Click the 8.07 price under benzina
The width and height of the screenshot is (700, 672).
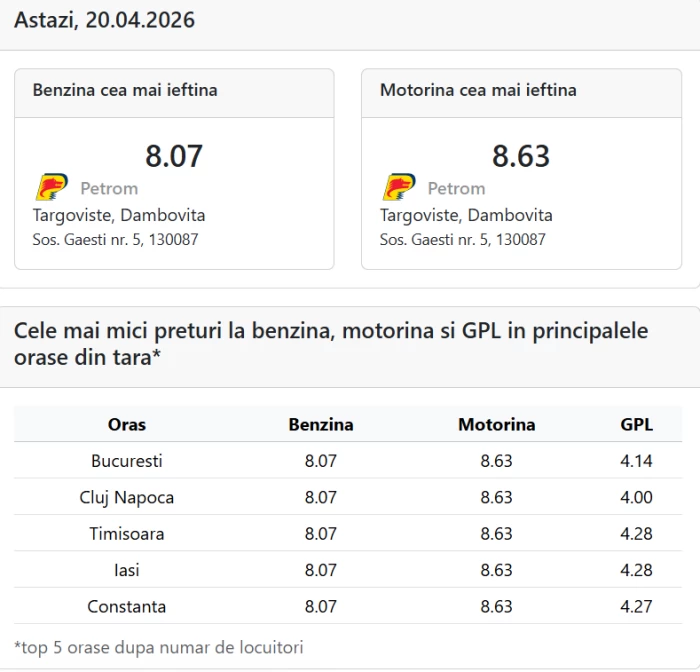[x=174, y=156]
